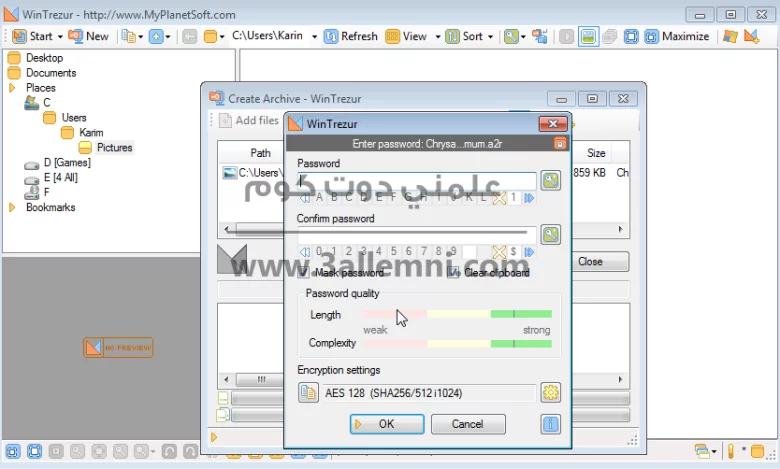This screenshot has width=780, height=469.
Task: Click the icon button beside Confirm password
Action: coord(550,235)
